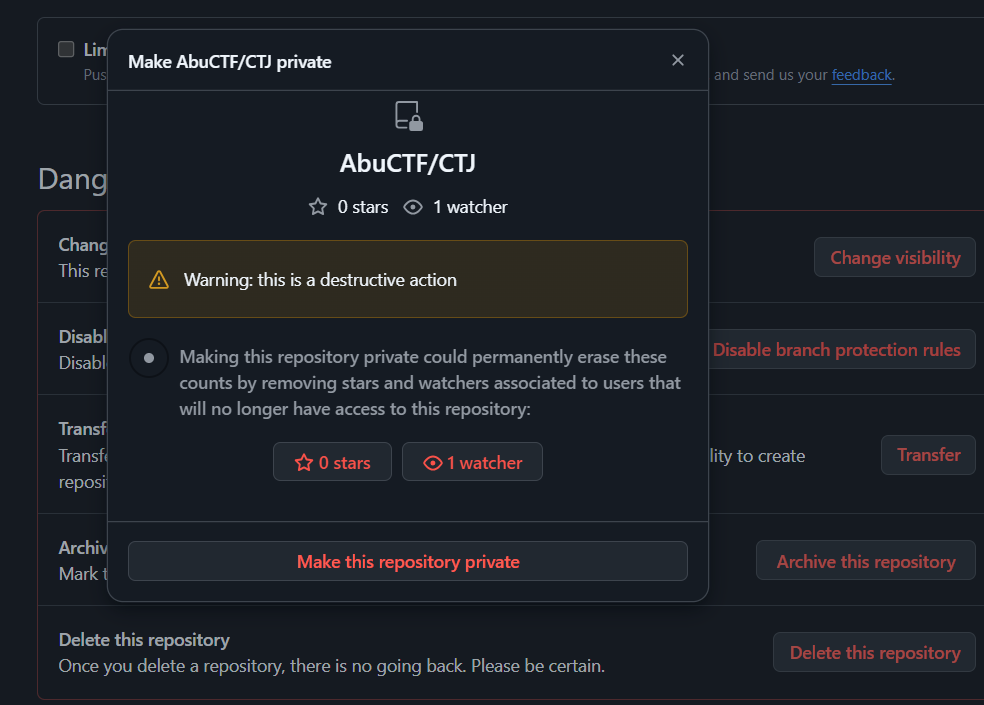Toggle the checkbox at the top left
This screenshot has width=984, height=705.
66,49
